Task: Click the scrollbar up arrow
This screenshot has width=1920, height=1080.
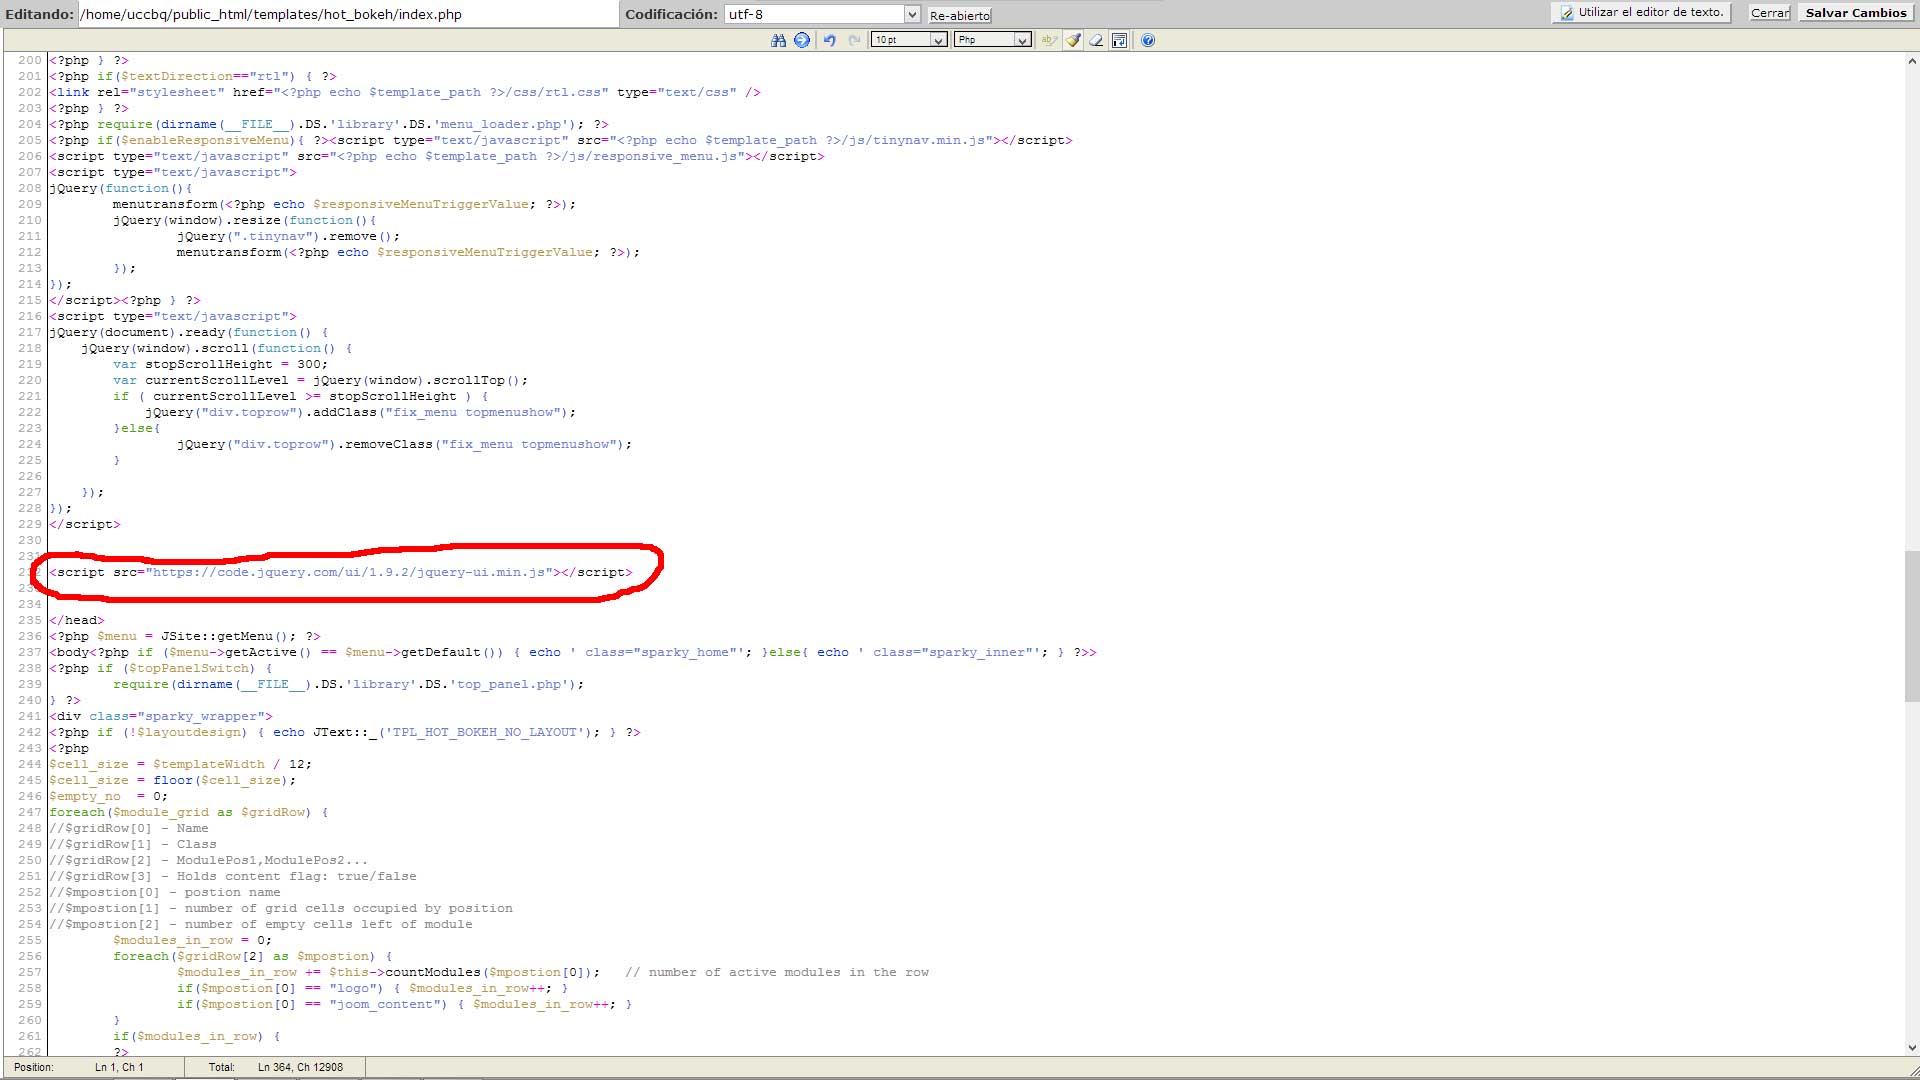Action: coord(1911,61)
